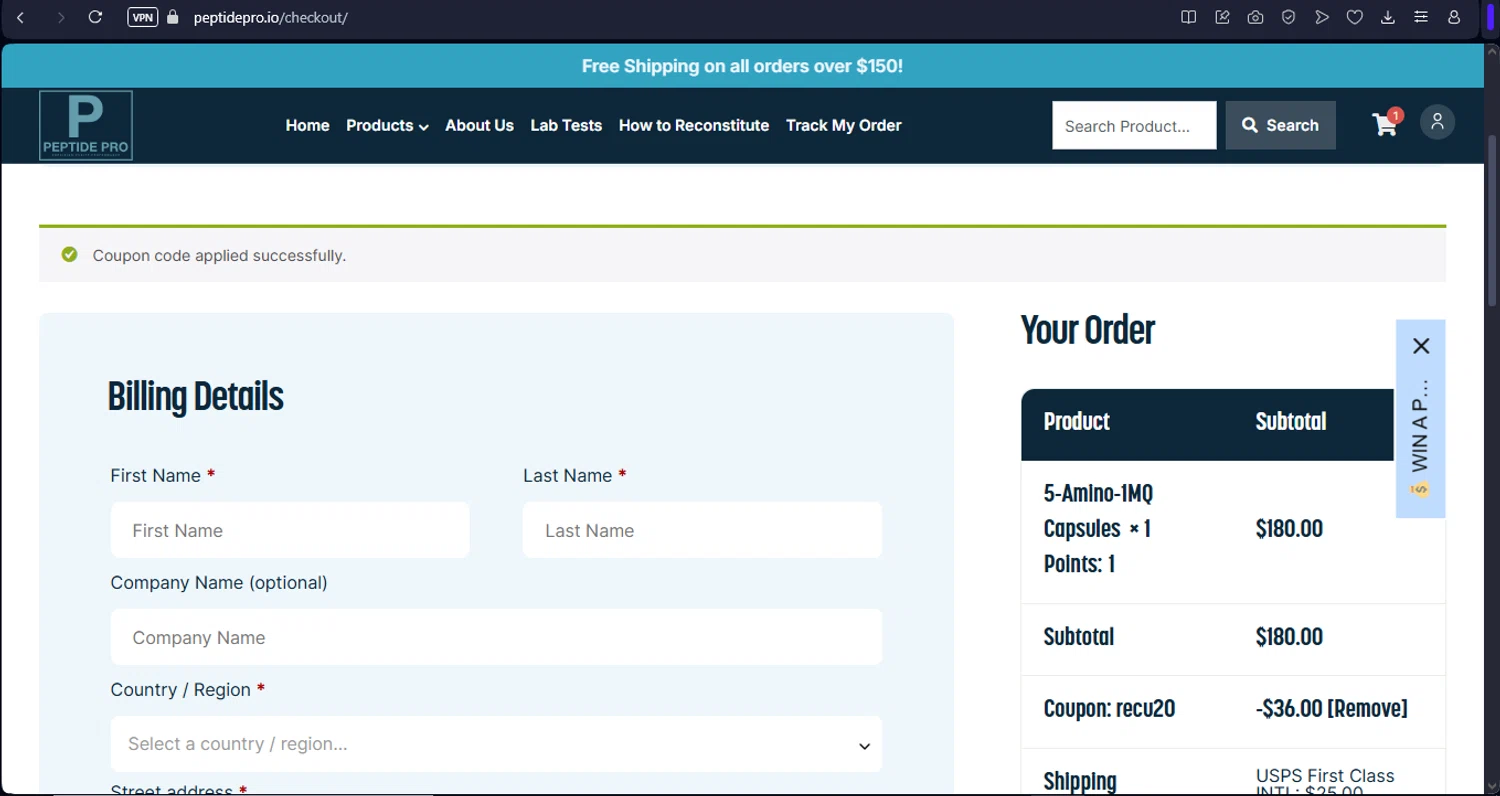
Task: Click the send/play arrow browser icon
Action: point(1322,17)
